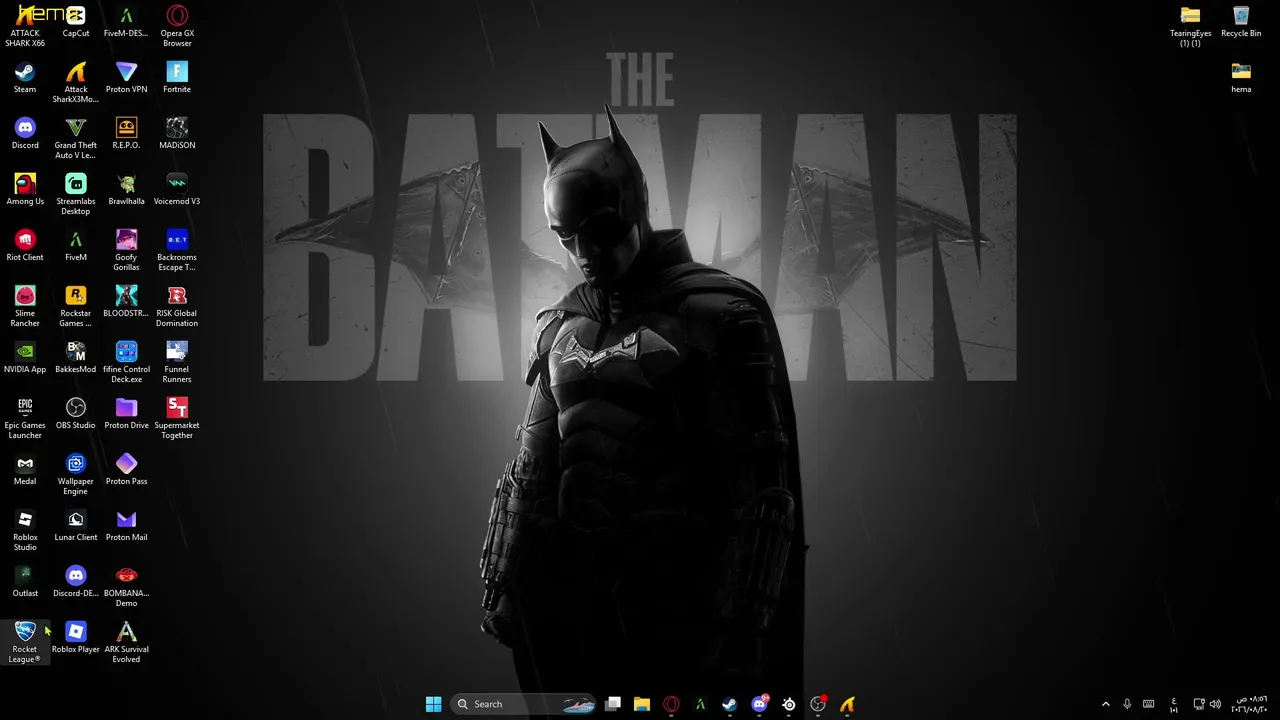This screenshot has width=1280, height=720.
Task: Select the Proton VPN desktop icon
Action: tap(126, 78)
